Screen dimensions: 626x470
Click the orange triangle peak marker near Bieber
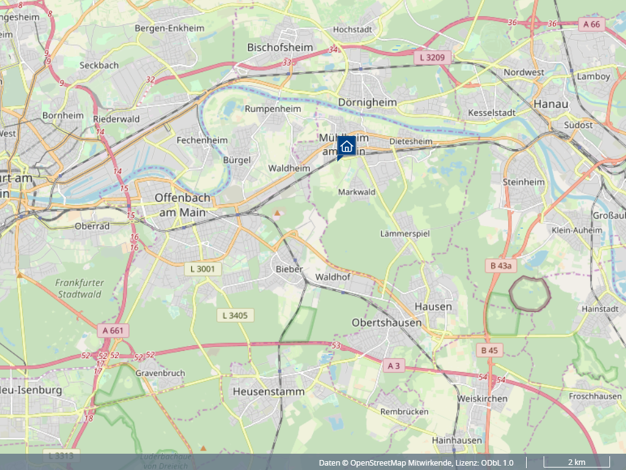(x=277, y=213)
